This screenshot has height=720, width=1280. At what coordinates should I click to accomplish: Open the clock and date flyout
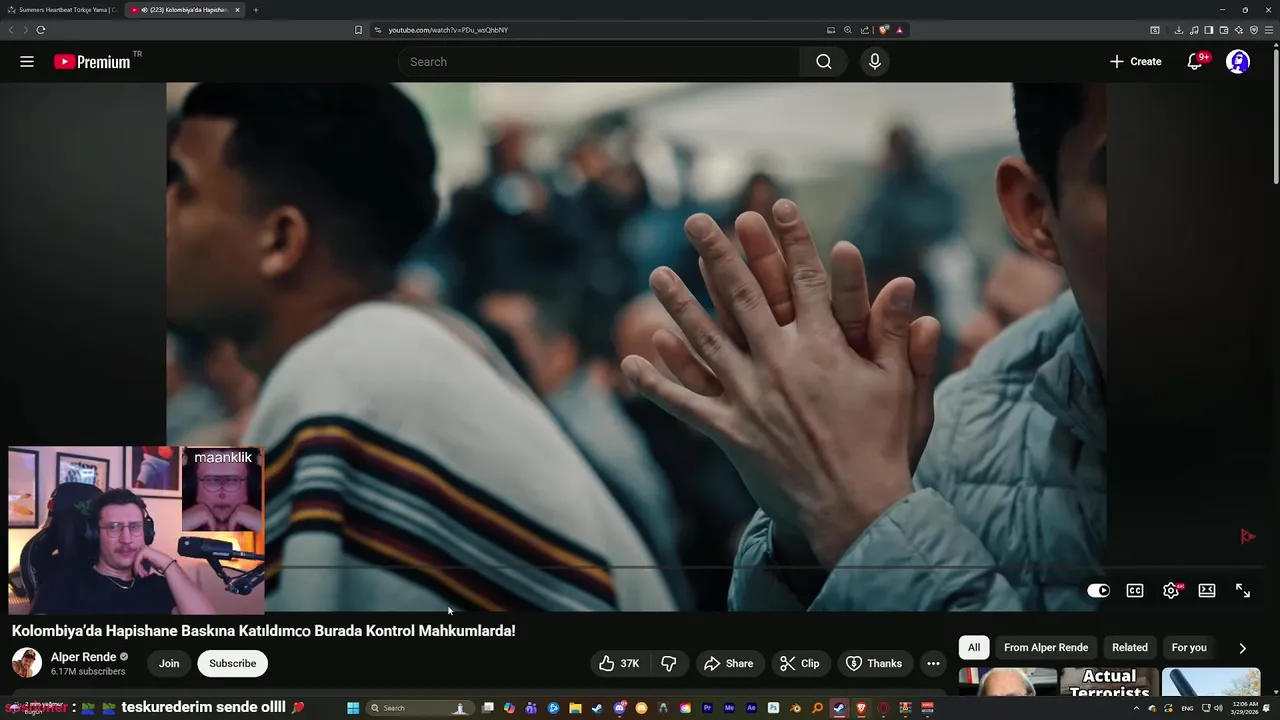1245,708
